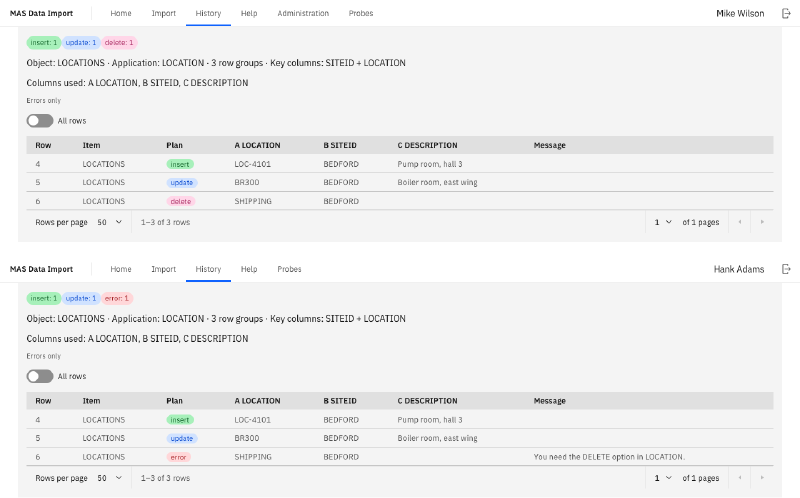800x498 pixels.
Task: Click the 'error: 1' summary tag
Action: [117, 298]
